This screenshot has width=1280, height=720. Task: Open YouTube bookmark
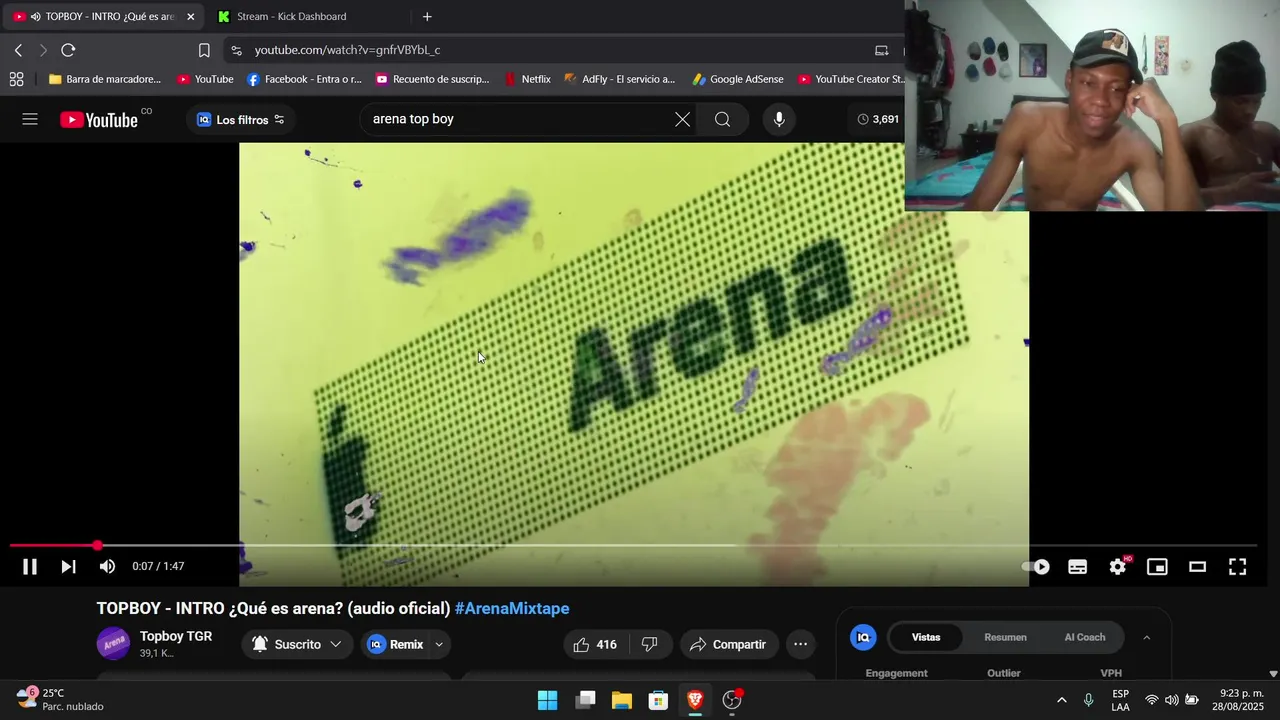205,79
